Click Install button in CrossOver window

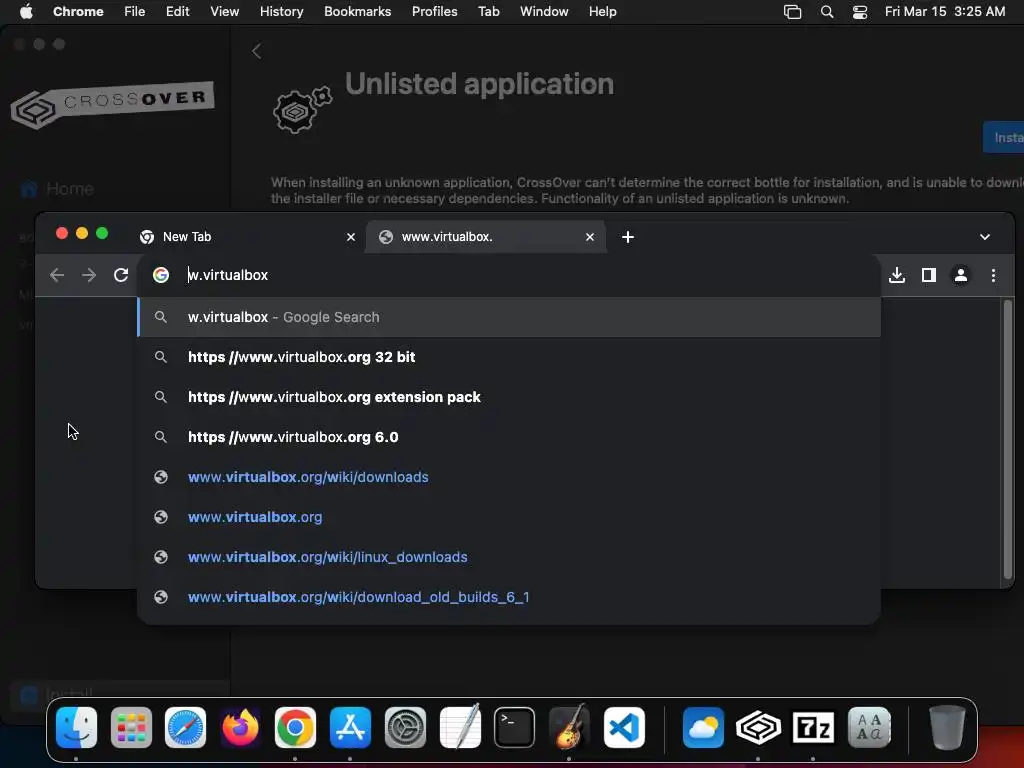pos(1004,137)
